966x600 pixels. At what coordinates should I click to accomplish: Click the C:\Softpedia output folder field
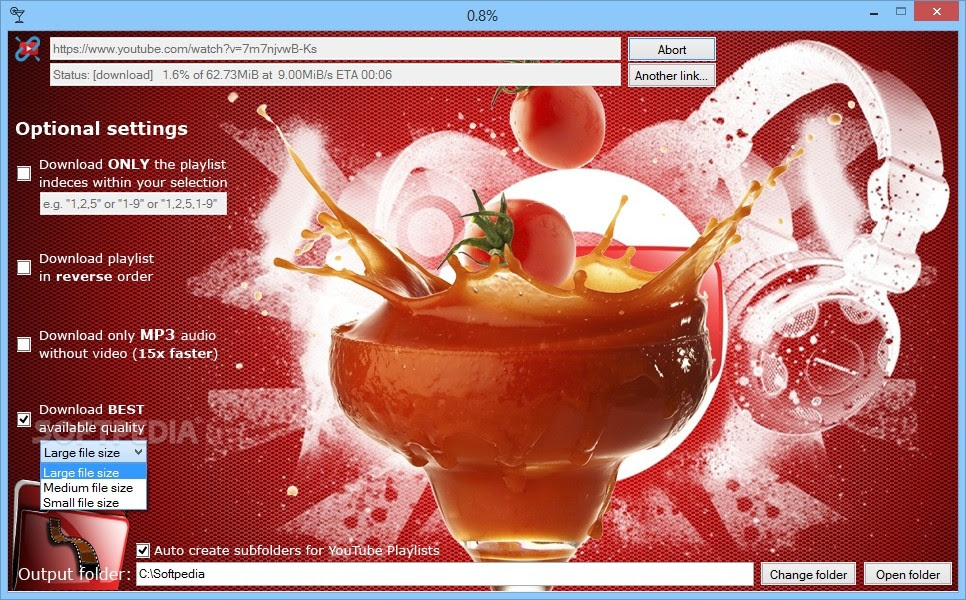(444, 574)
